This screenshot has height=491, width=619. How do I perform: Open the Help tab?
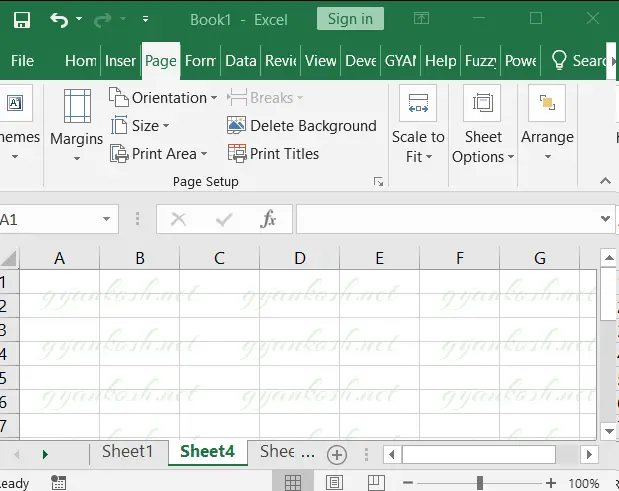coord(441,61)
